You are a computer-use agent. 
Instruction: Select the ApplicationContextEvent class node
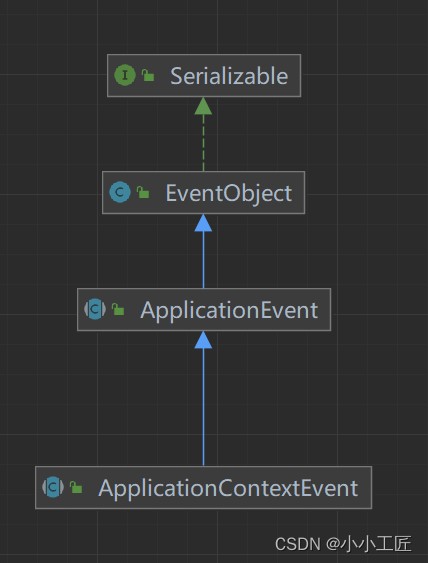tap(204, 487)
